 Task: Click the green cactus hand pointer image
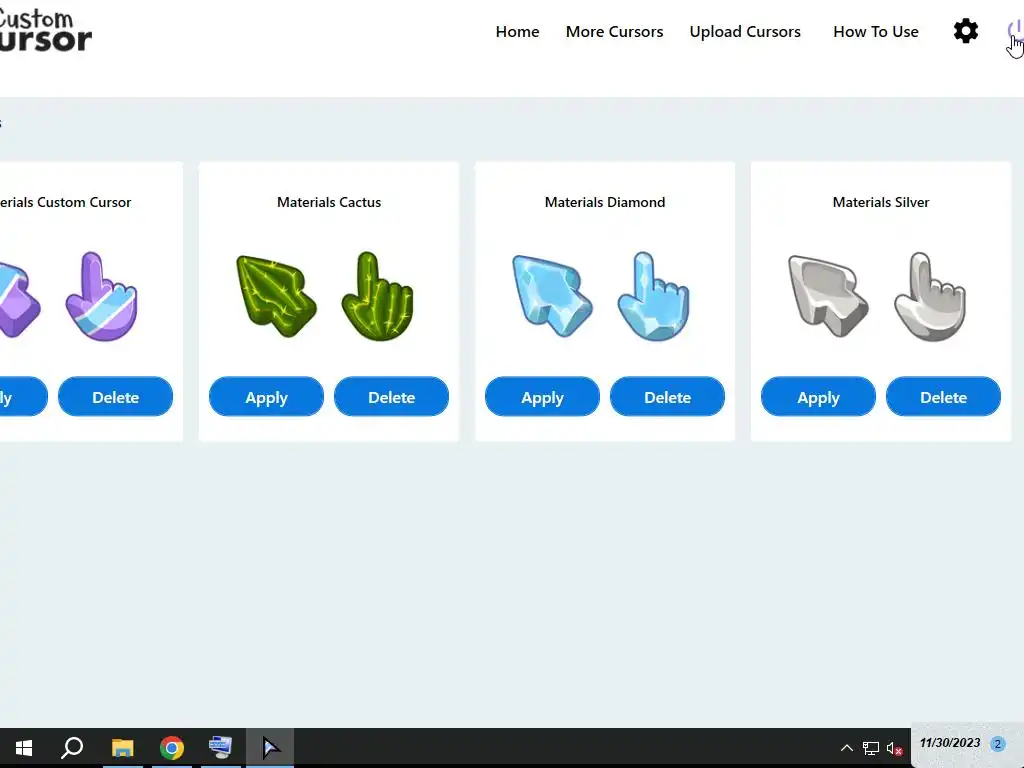[x=377, y=296]
